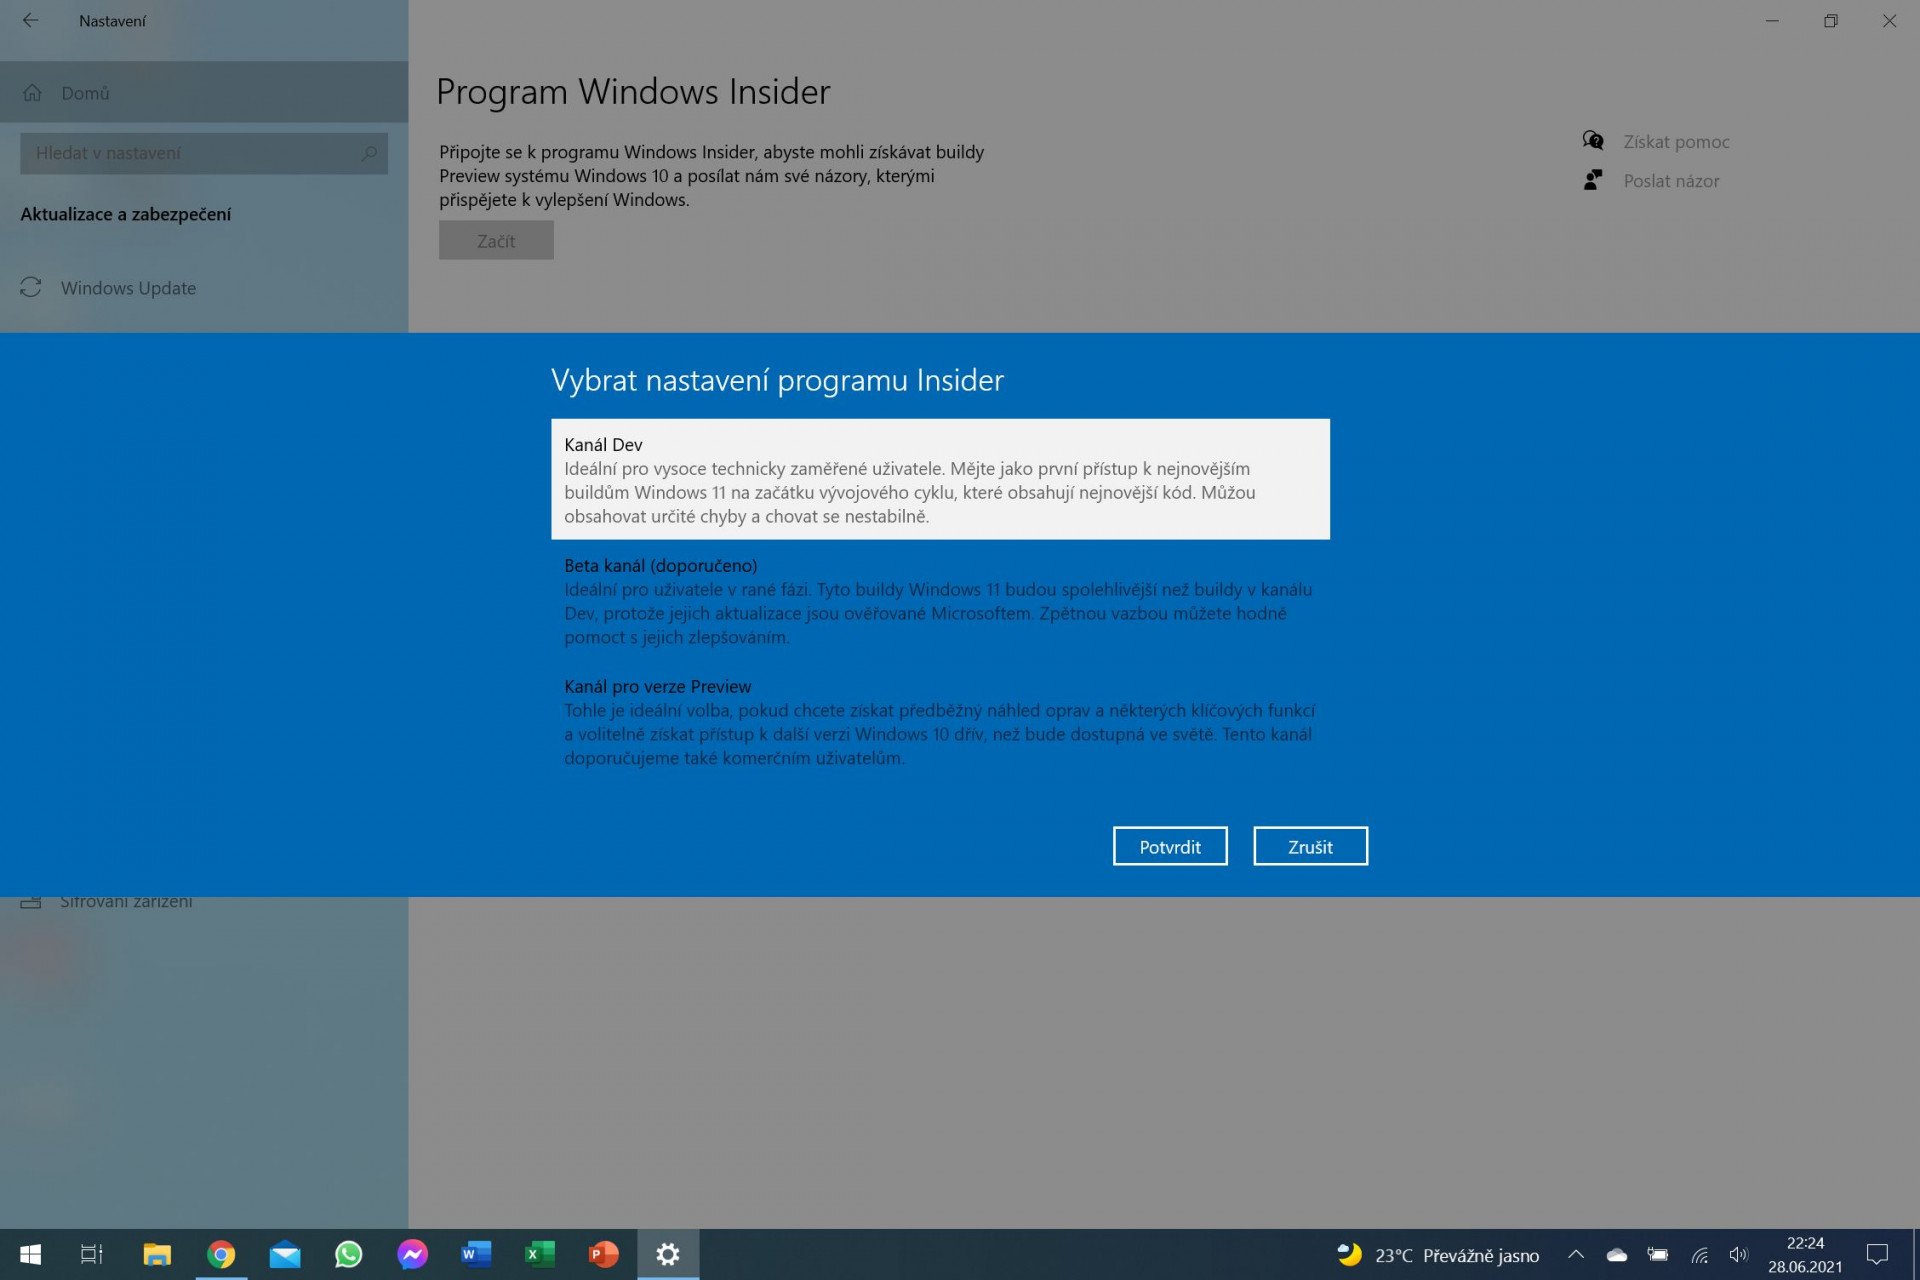Click the Začít button

point(496,240)
